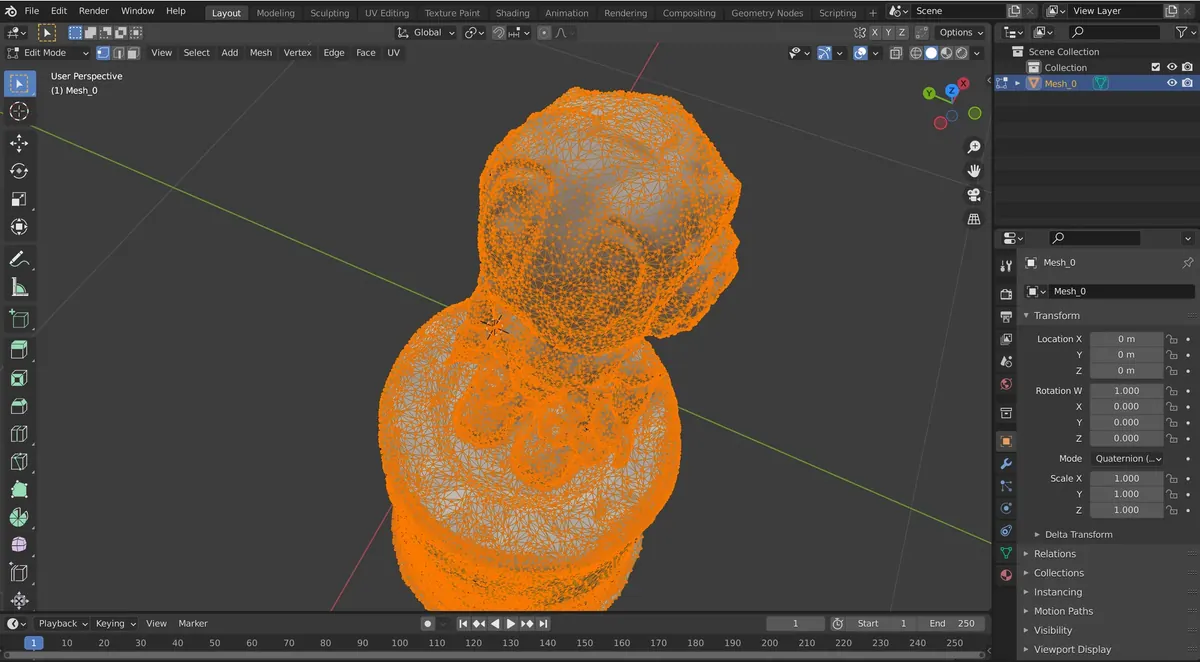This screenshot has width=1200, height=662.
Task: Open the Global transform orientation dropdown
Action: pyautogui.click(x=427, y=32)
